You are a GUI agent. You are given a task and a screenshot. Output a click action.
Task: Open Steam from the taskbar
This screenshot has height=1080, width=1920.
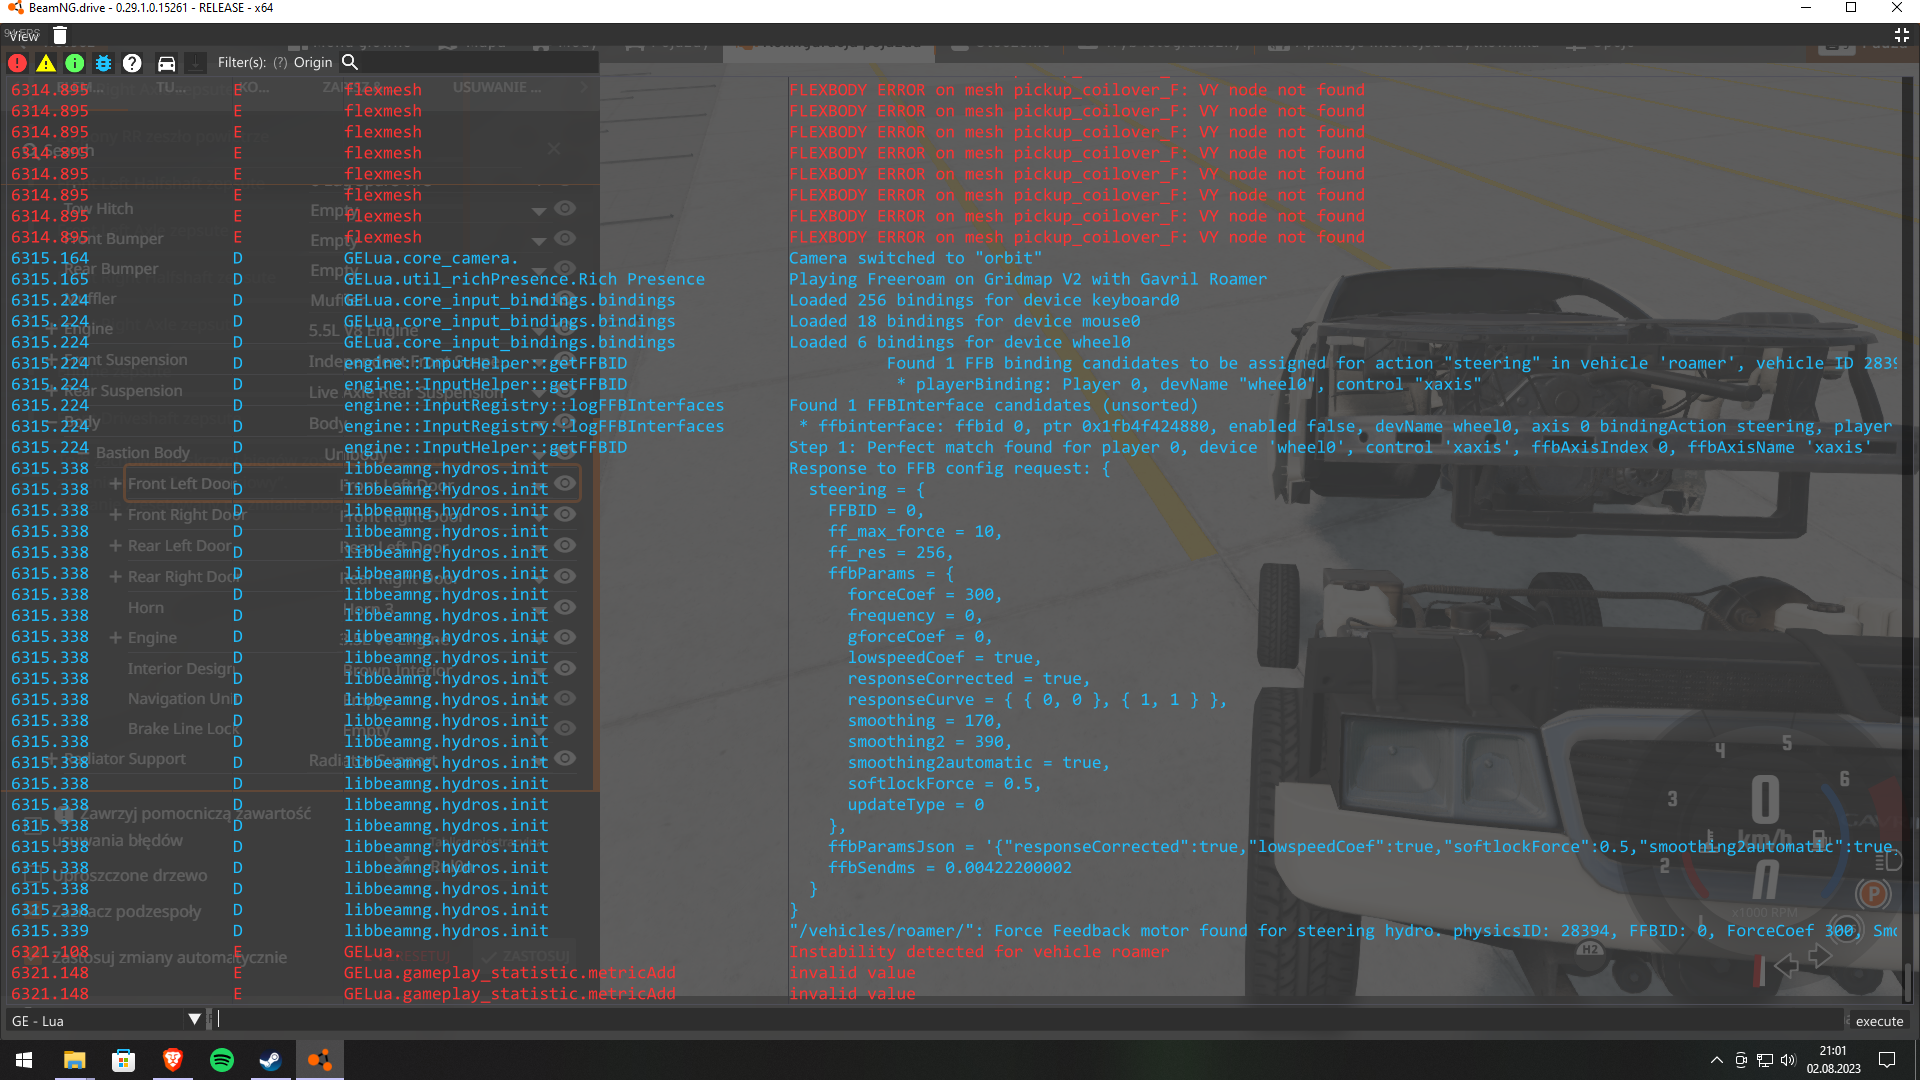coord(270,1060)
